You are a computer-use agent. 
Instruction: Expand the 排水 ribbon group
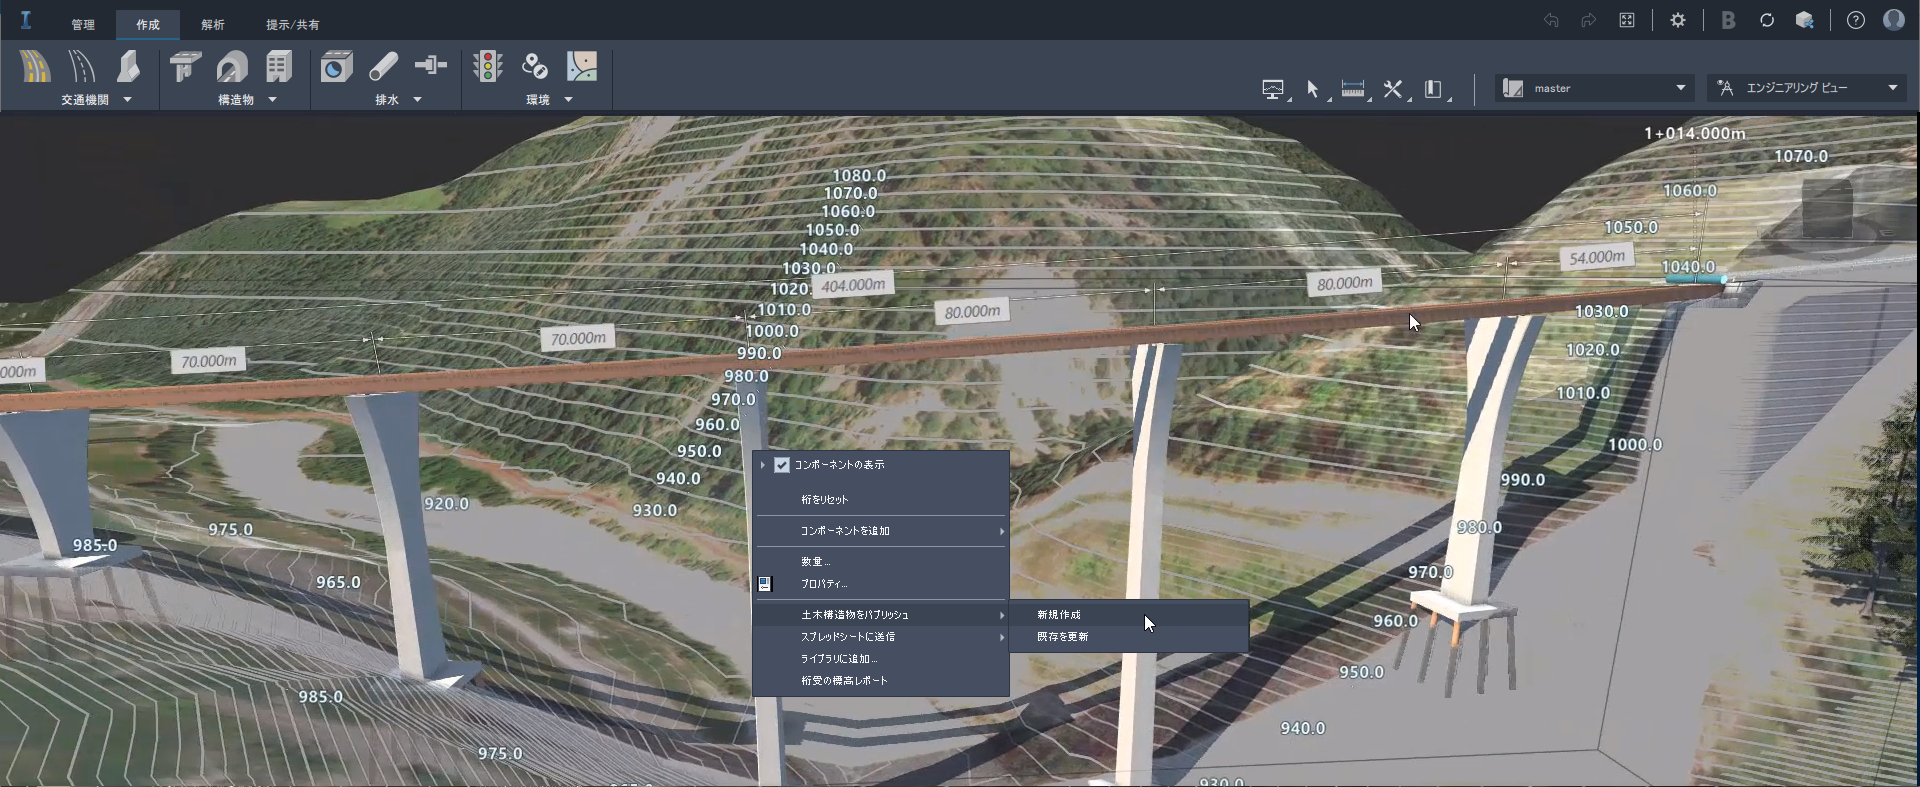tap(417, 100)
